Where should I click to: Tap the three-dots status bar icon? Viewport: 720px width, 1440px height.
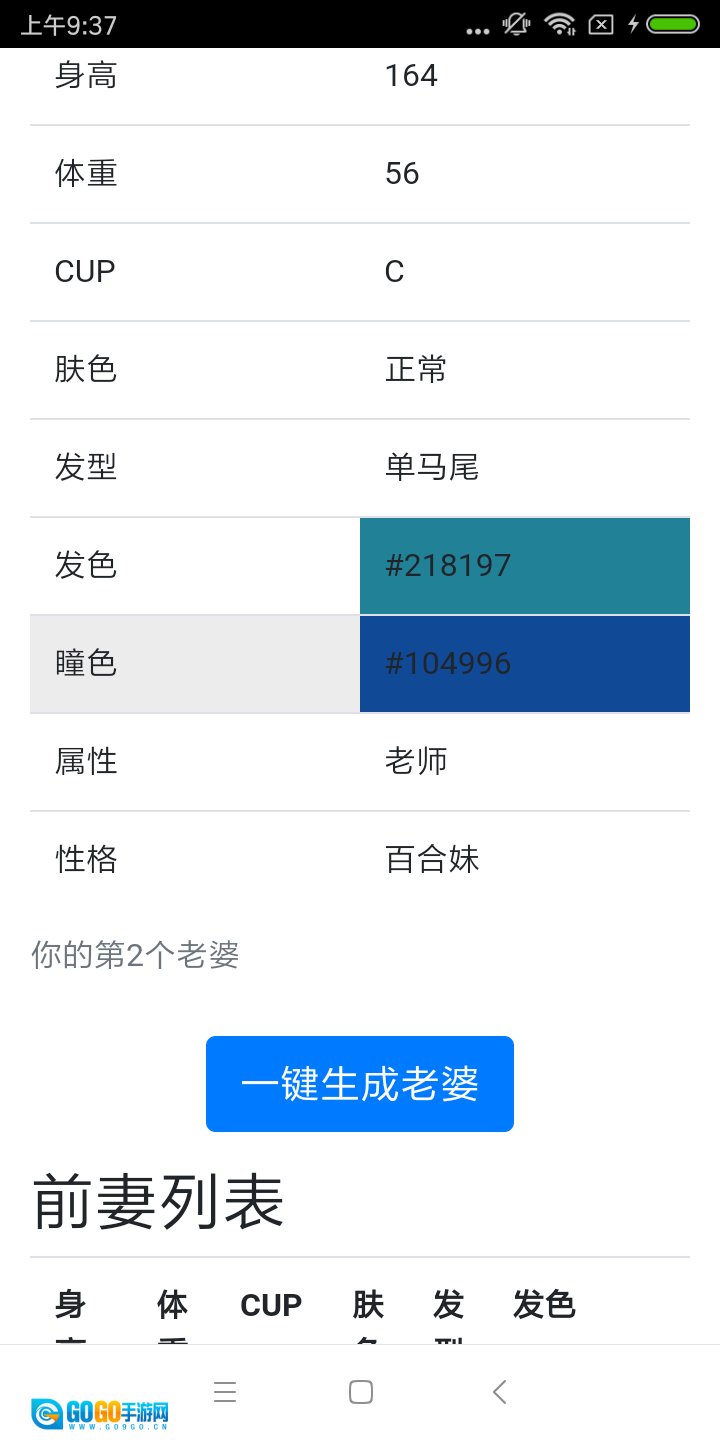coord(478,30)
